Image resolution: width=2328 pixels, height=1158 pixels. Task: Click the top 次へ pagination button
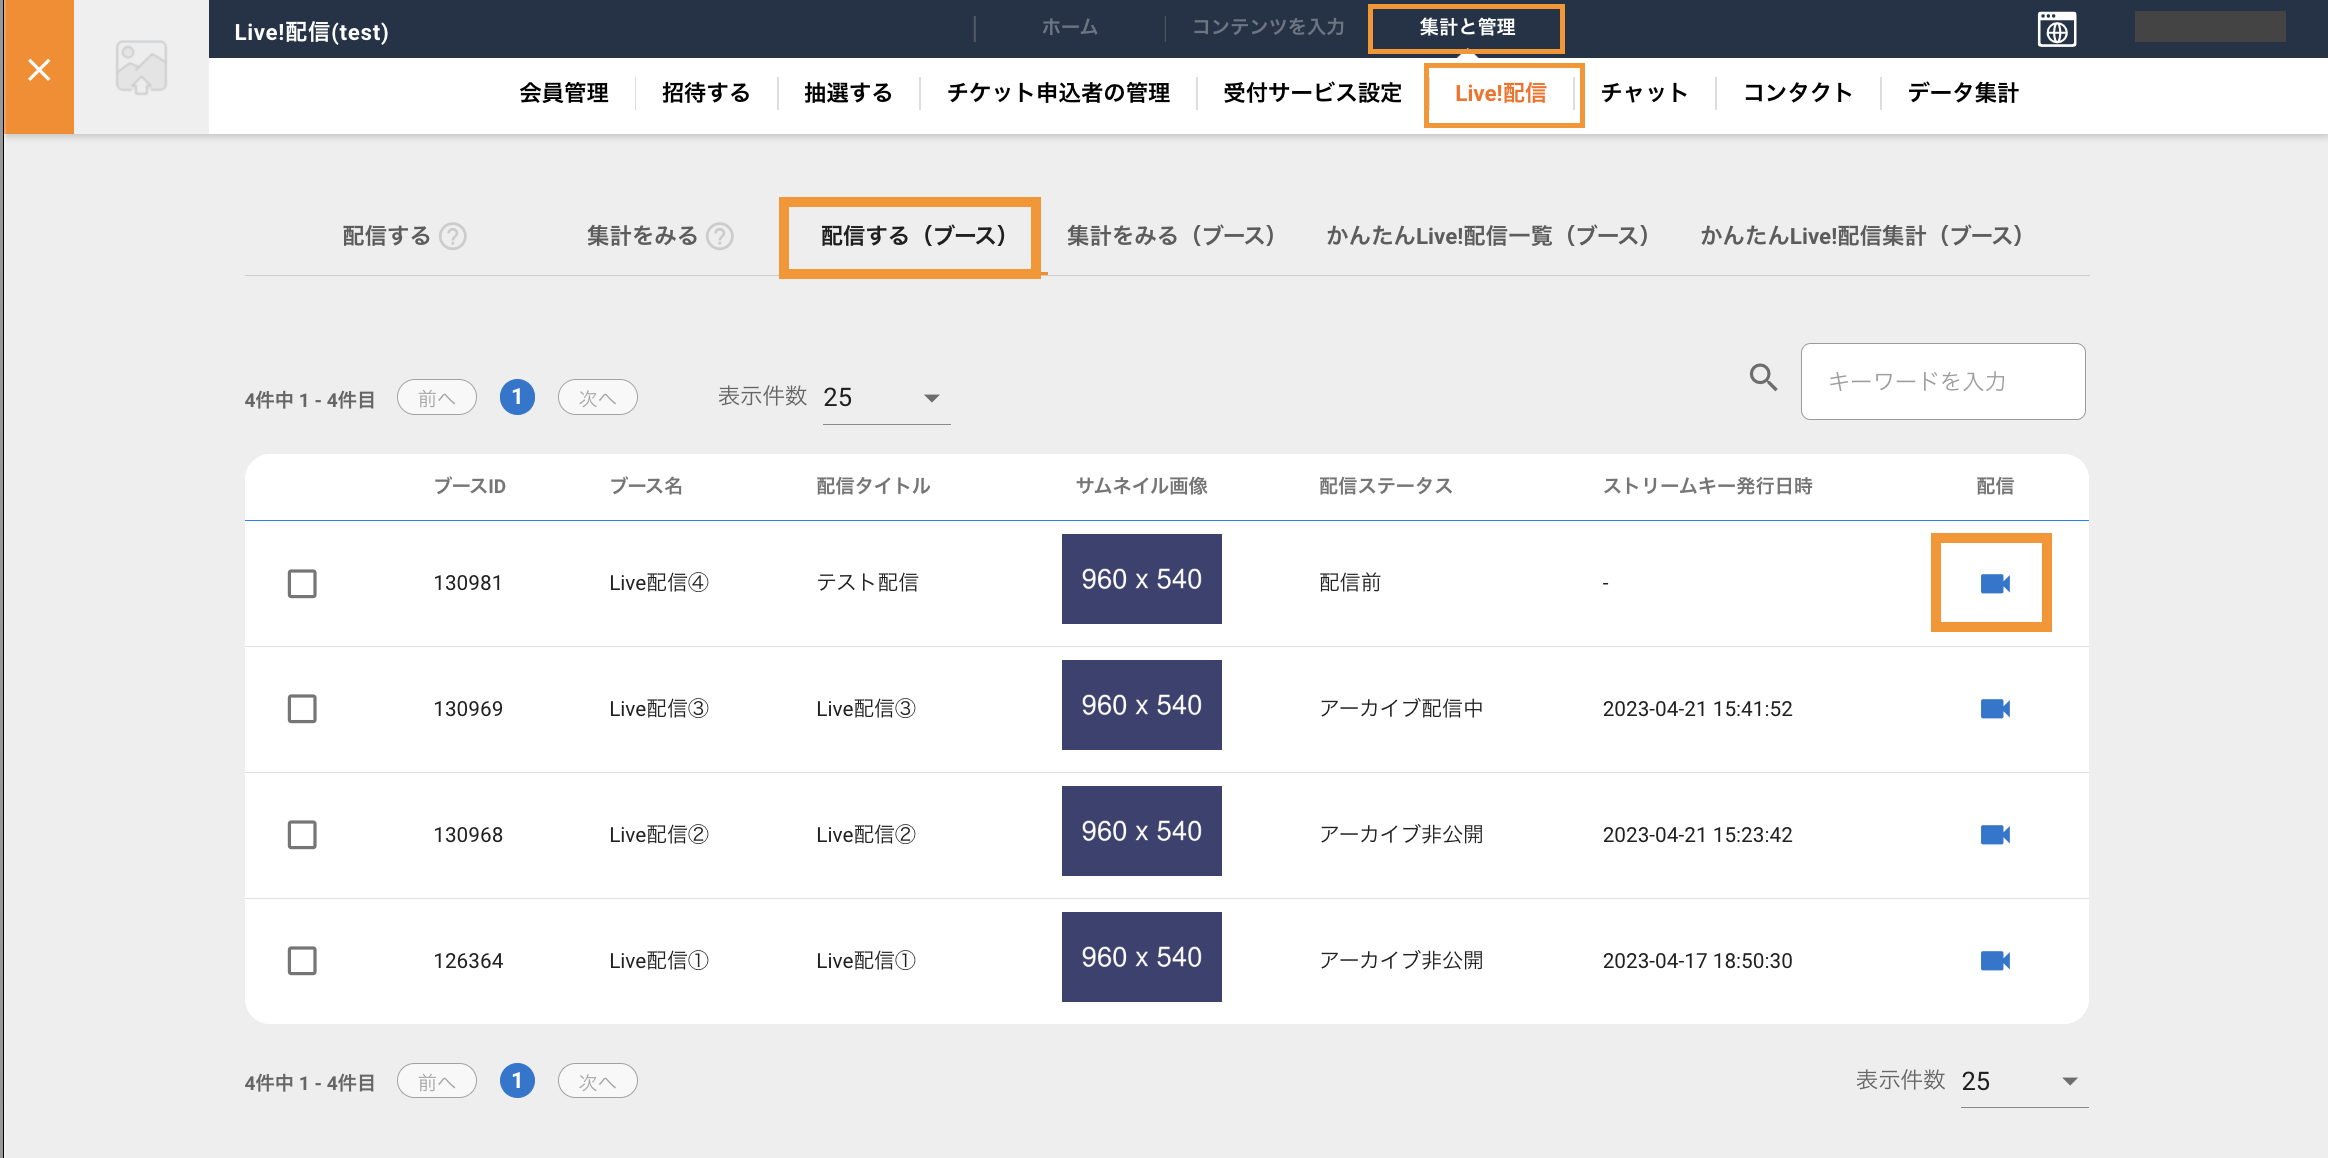pyautogui.click(x=597, y=398)
